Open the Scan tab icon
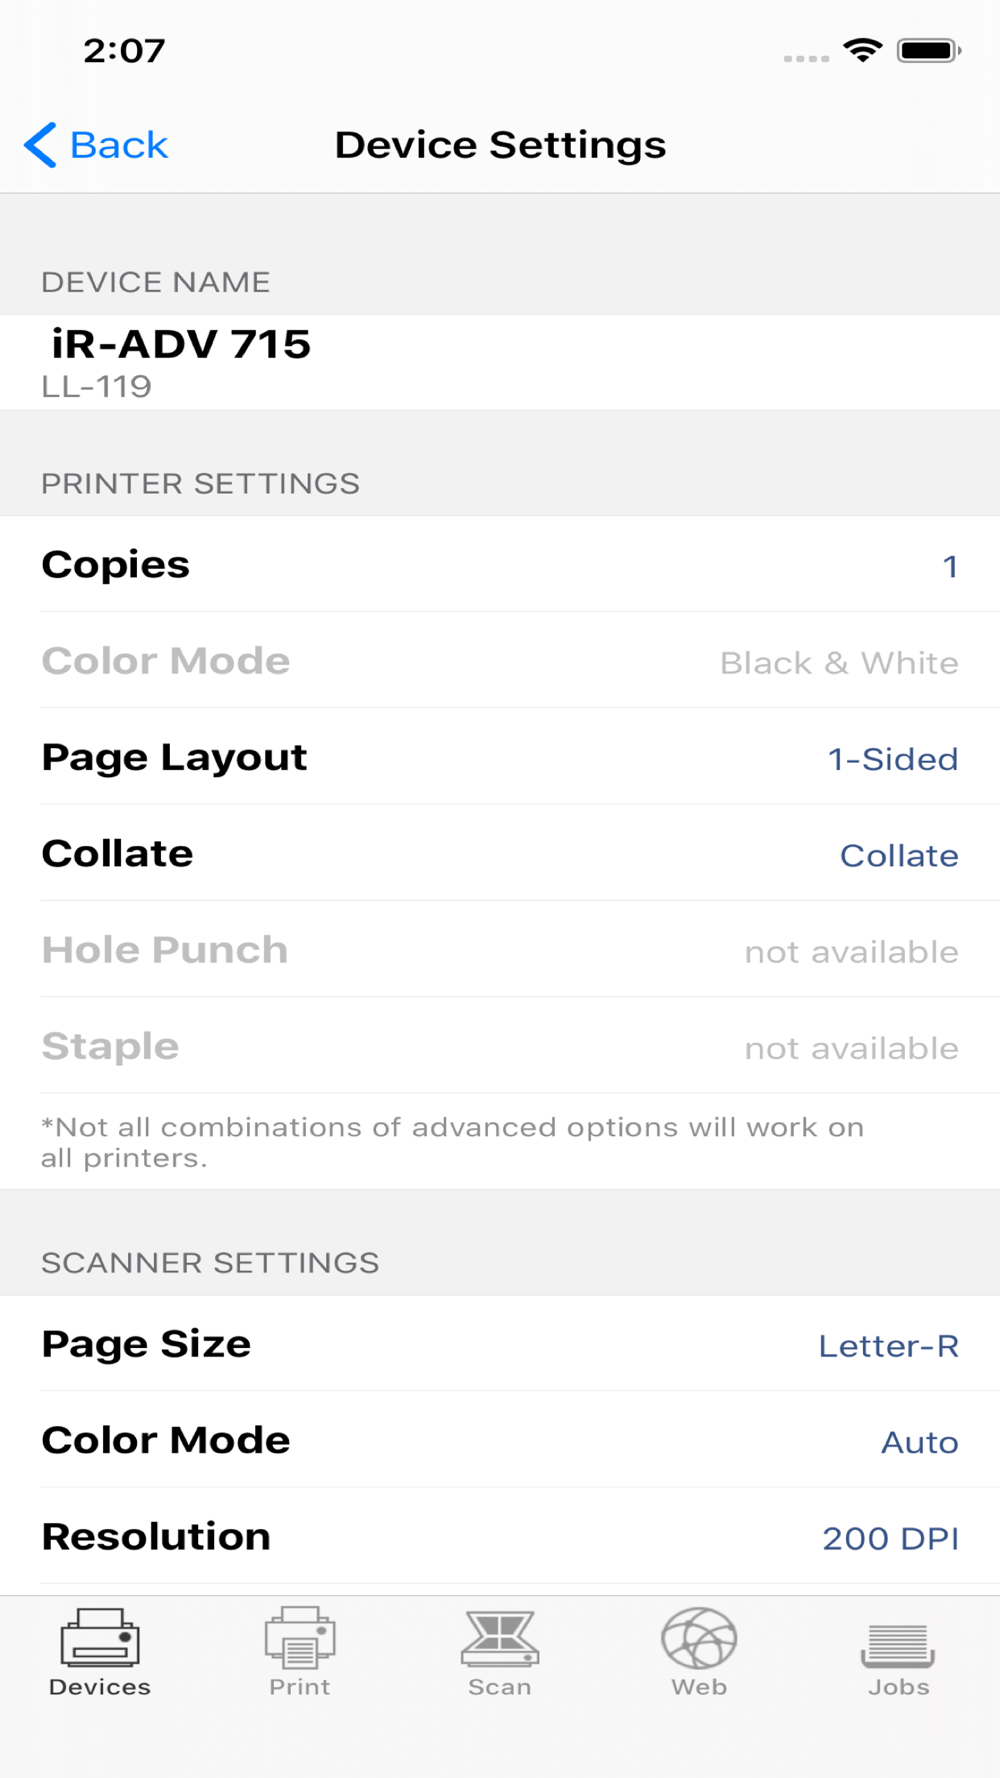Viewport: 1000px width, 1778px height. [499, 1638]
